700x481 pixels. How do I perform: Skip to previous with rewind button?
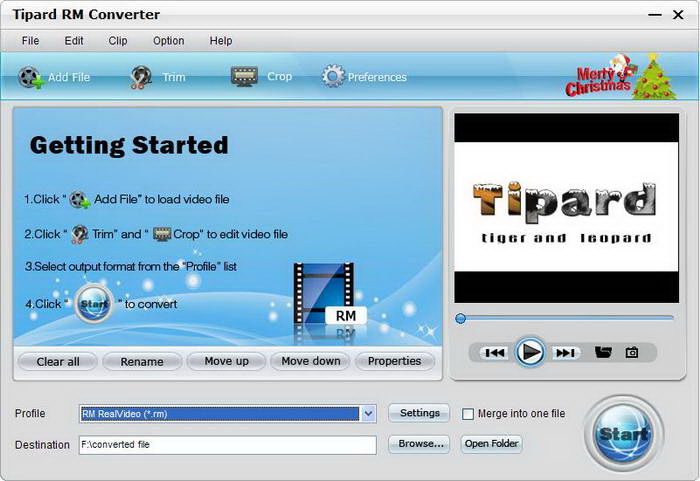495,353
